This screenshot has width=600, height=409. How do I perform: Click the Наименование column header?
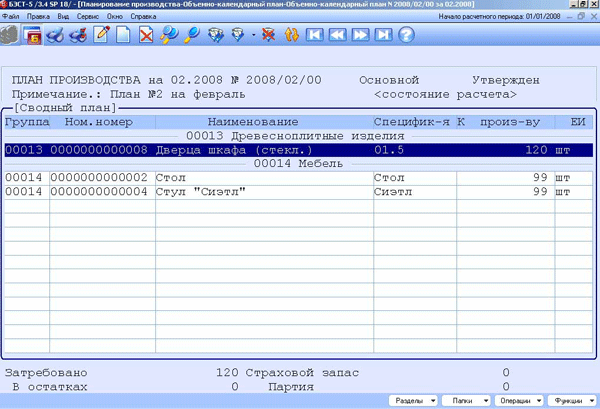point(264,122)
